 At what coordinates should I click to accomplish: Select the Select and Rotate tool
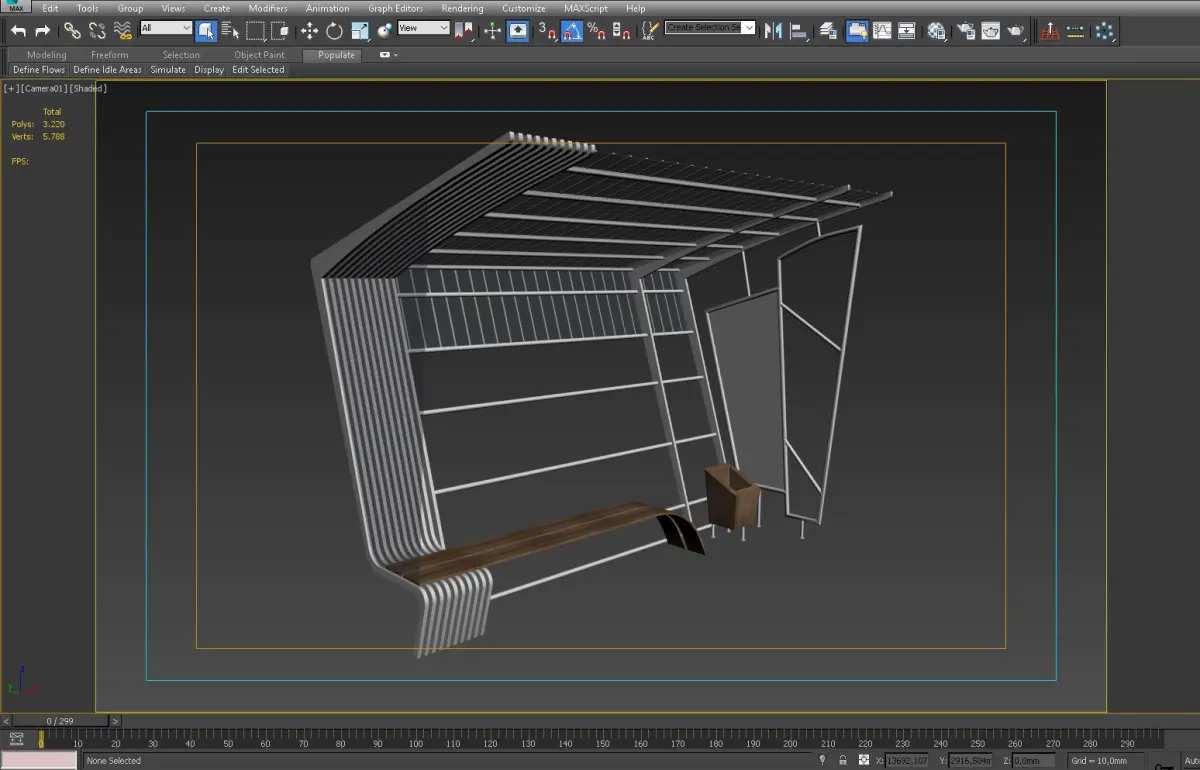pyautogui.click(x=334, y=31)
